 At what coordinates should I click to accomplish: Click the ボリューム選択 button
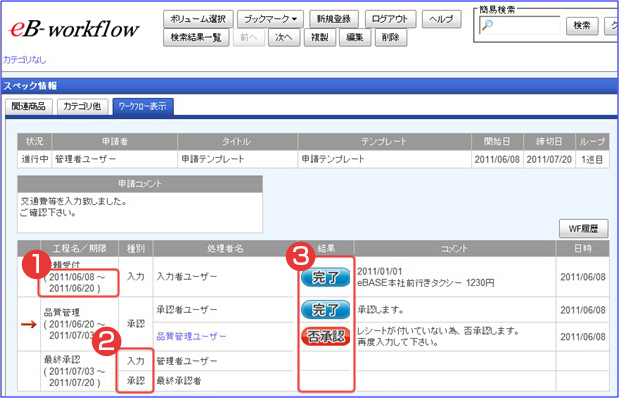[x=198, y=19]
